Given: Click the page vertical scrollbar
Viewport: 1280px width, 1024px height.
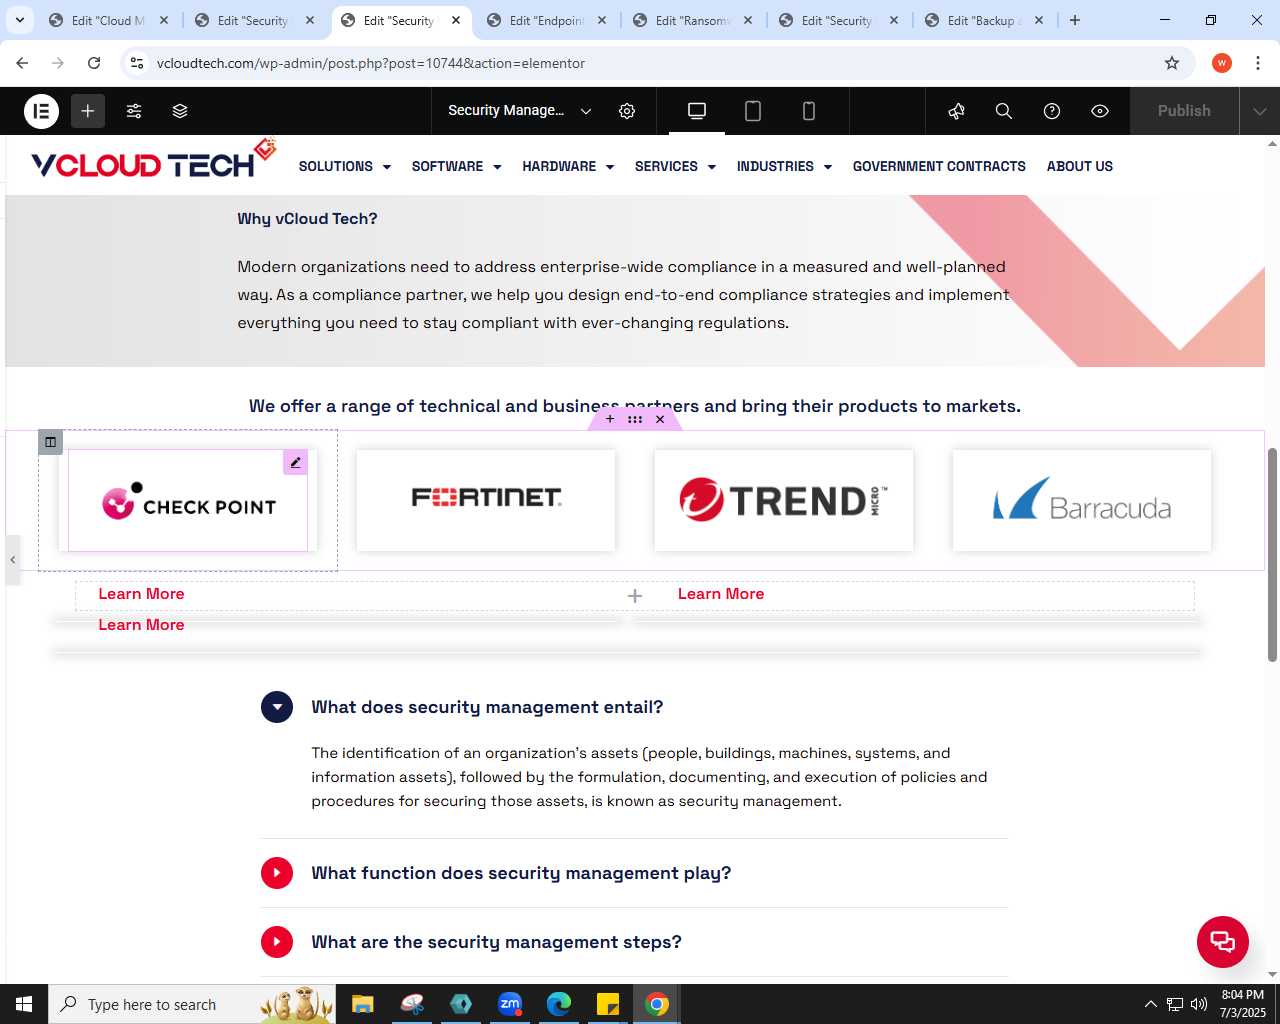Looking at the screenshot, I should (1272, 554).
